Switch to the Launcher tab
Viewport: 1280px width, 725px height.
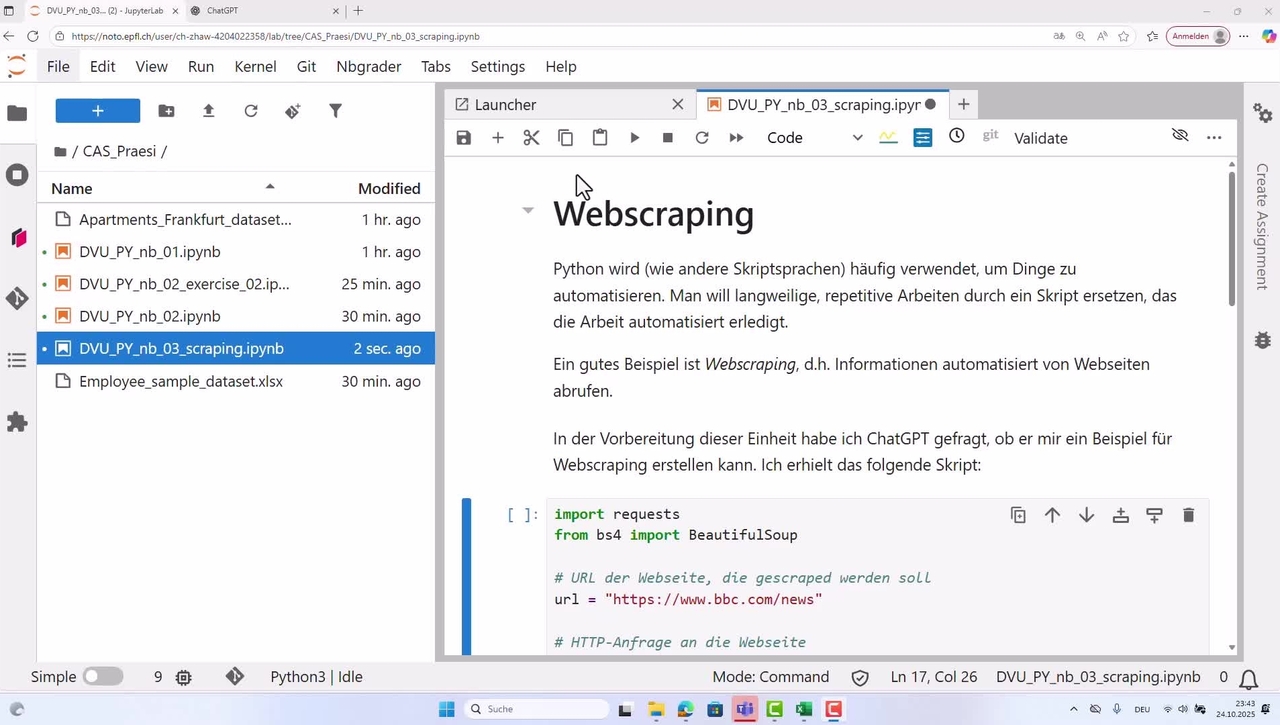point(506,105)
